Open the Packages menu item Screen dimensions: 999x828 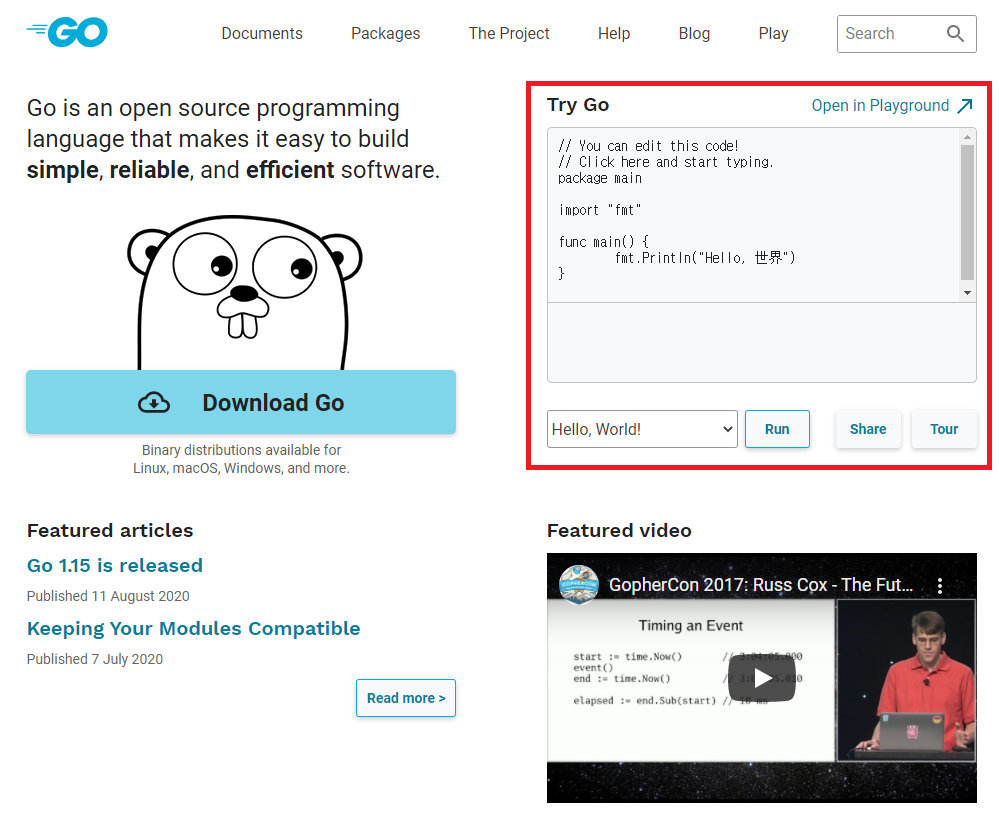coord(385,34)
